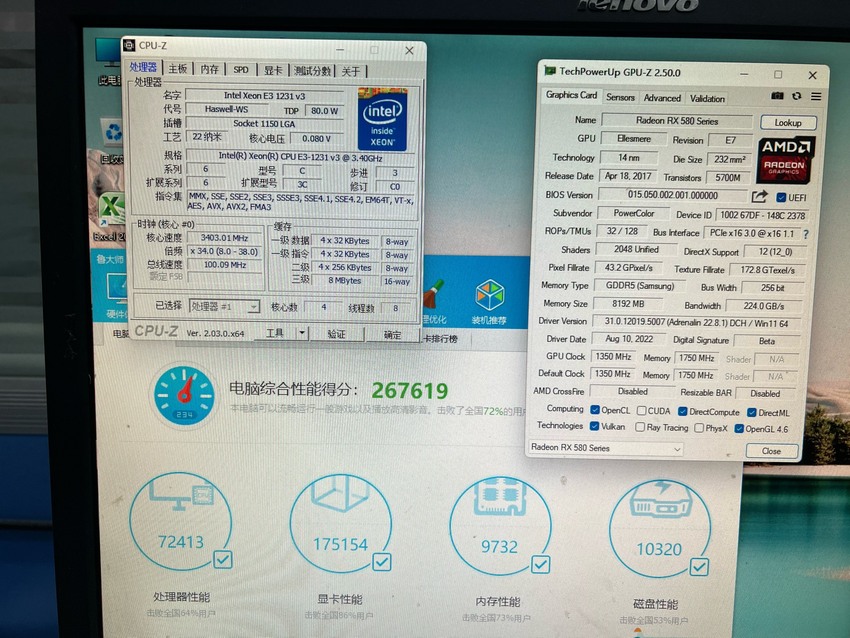
Task: Toggle the Ray Tracing checkbox
Action: (640, 427)
